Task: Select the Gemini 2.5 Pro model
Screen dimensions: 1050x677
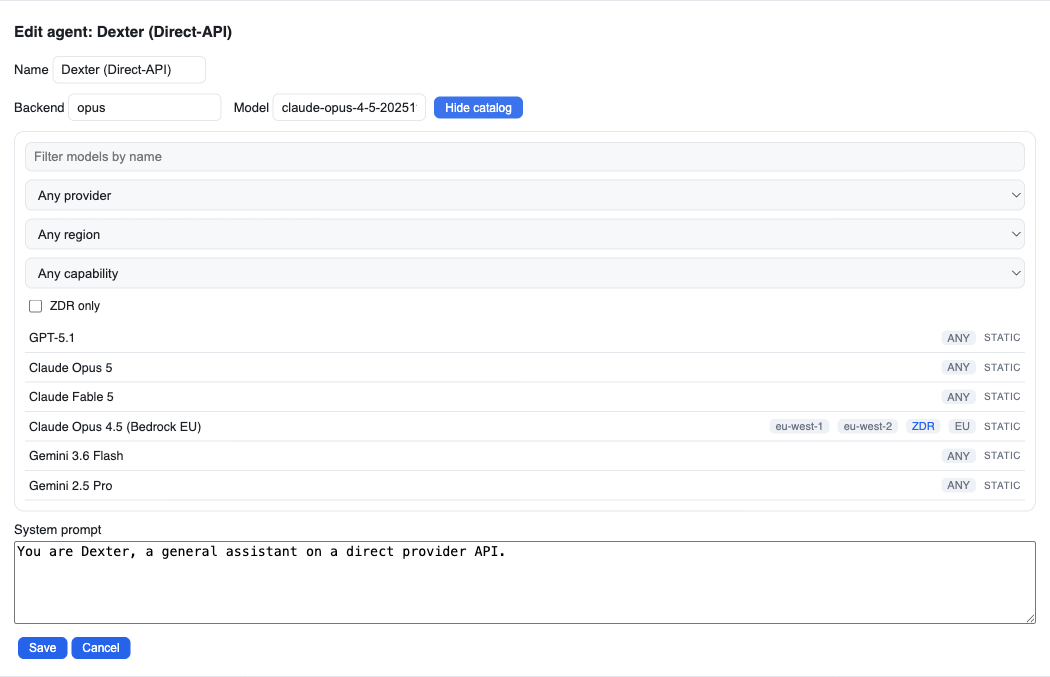Action: [525, 485]
